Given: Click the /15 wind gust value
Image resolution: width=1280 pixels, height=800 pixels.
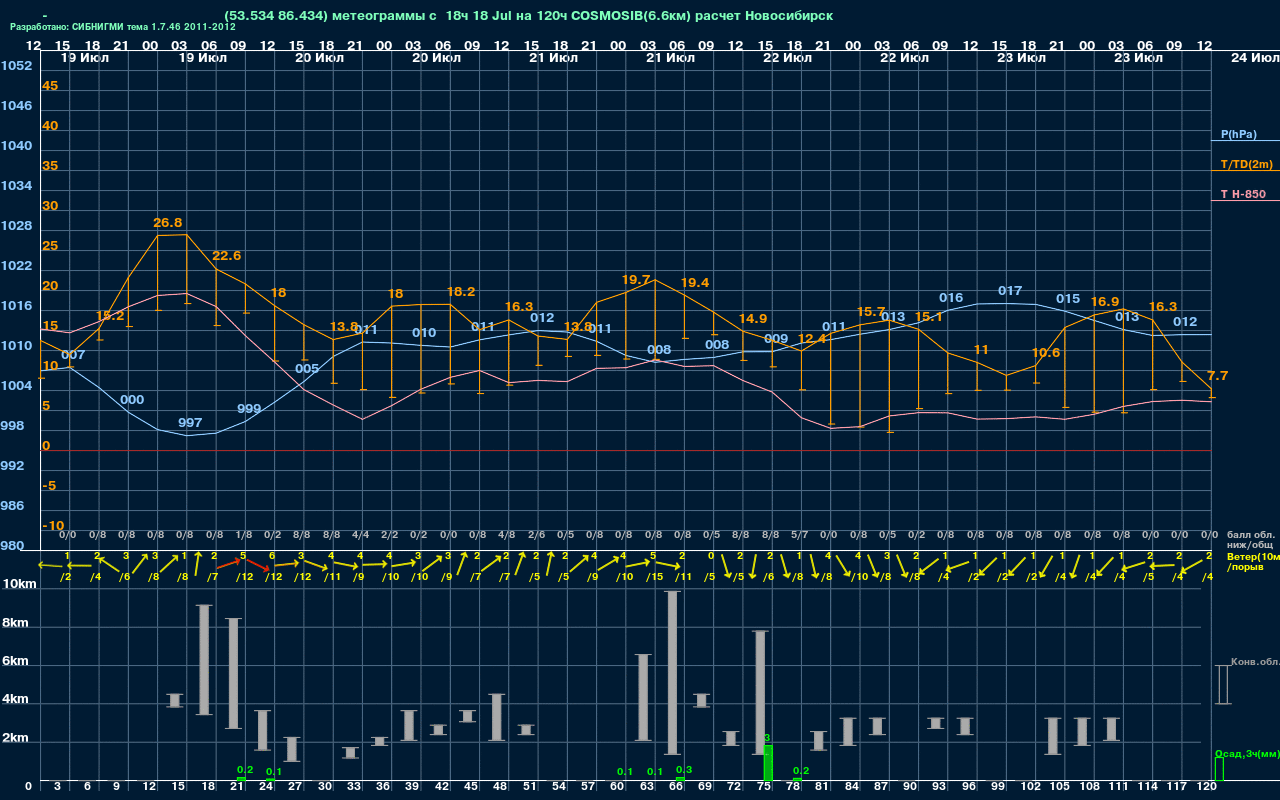Looking at the screenshot, I should pos(655,575).
